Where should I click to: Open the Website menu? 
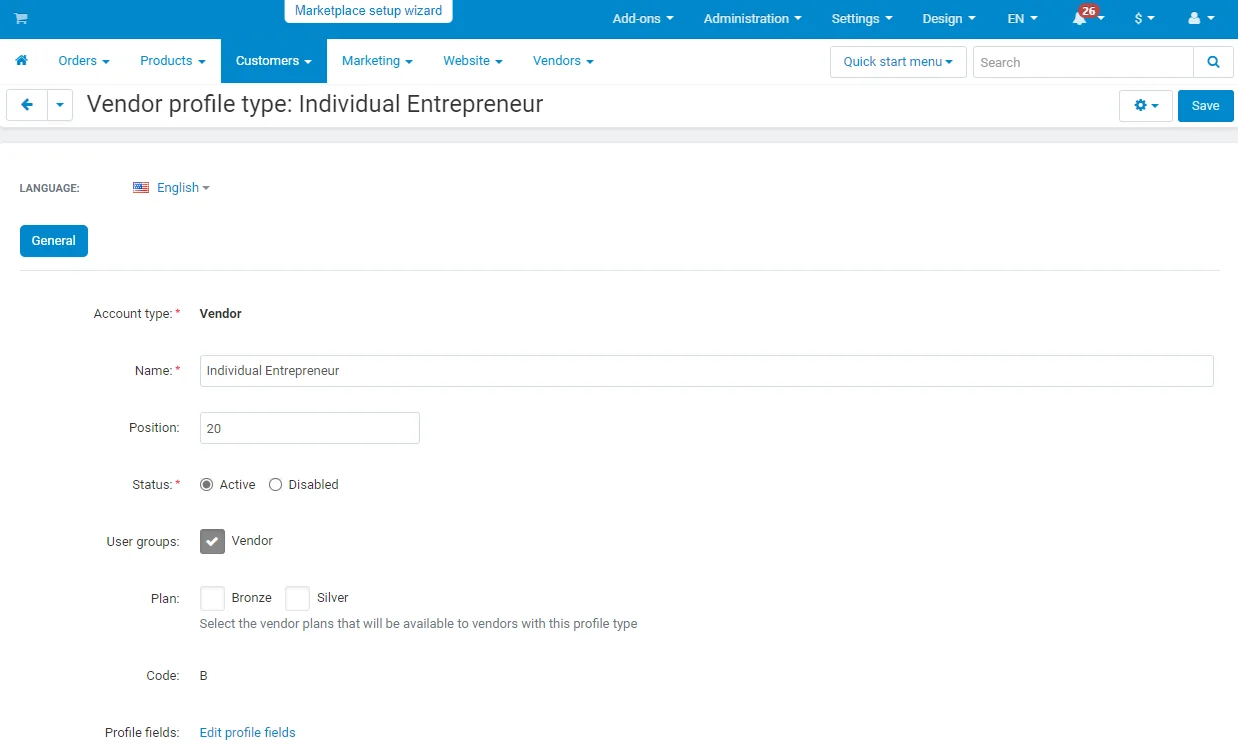pyautogui.click(x=473, y=61)
